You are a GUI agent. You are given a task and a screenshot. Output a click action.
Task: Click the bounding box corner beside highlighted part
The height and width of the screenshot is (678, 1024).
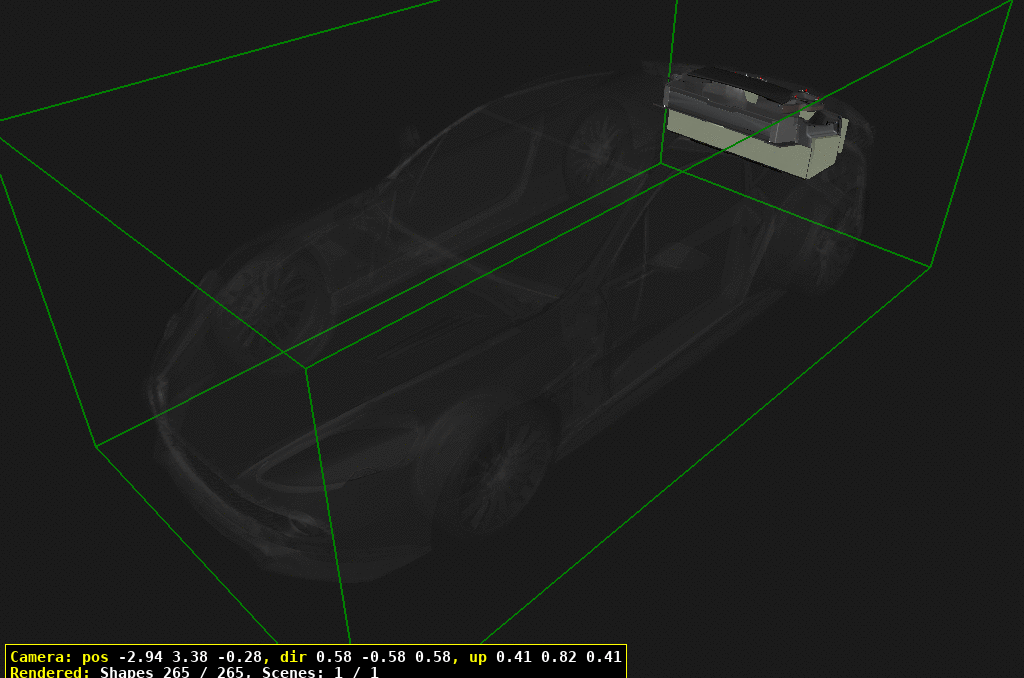pyautogui.click(x=661, y=164)
